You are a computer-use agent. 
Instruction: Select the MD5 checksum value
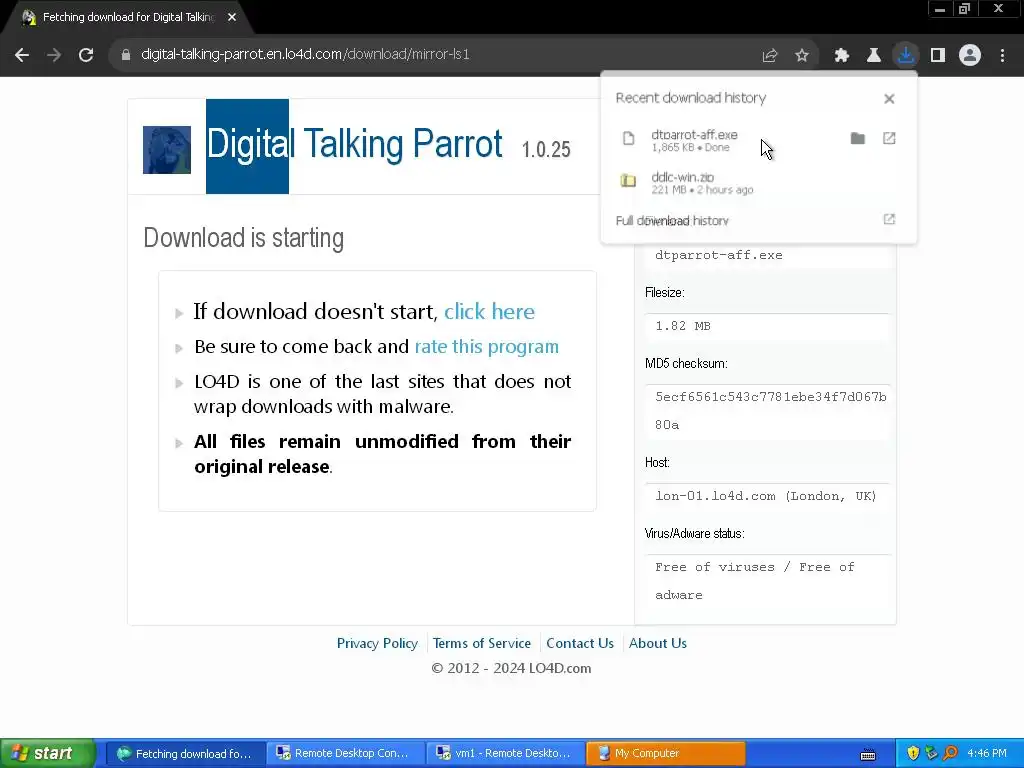pos(767,411)
